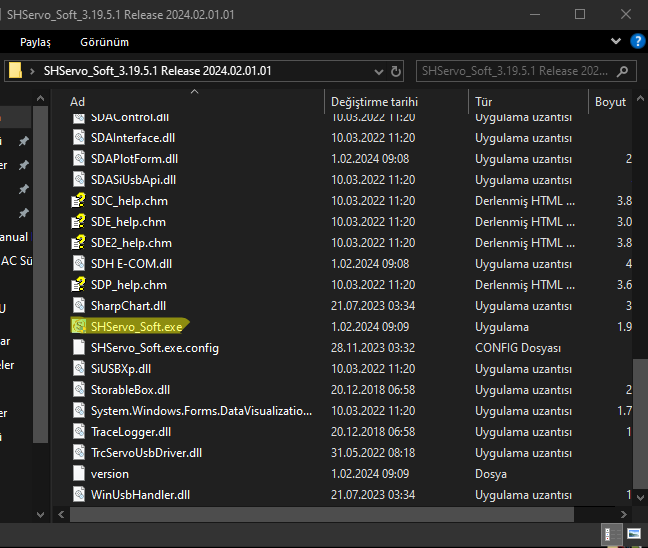The width and height of the screenshot is (648, 548).
Task: Select the TrcServoUsbDriver.dll file
Action: tap(146, 452)
